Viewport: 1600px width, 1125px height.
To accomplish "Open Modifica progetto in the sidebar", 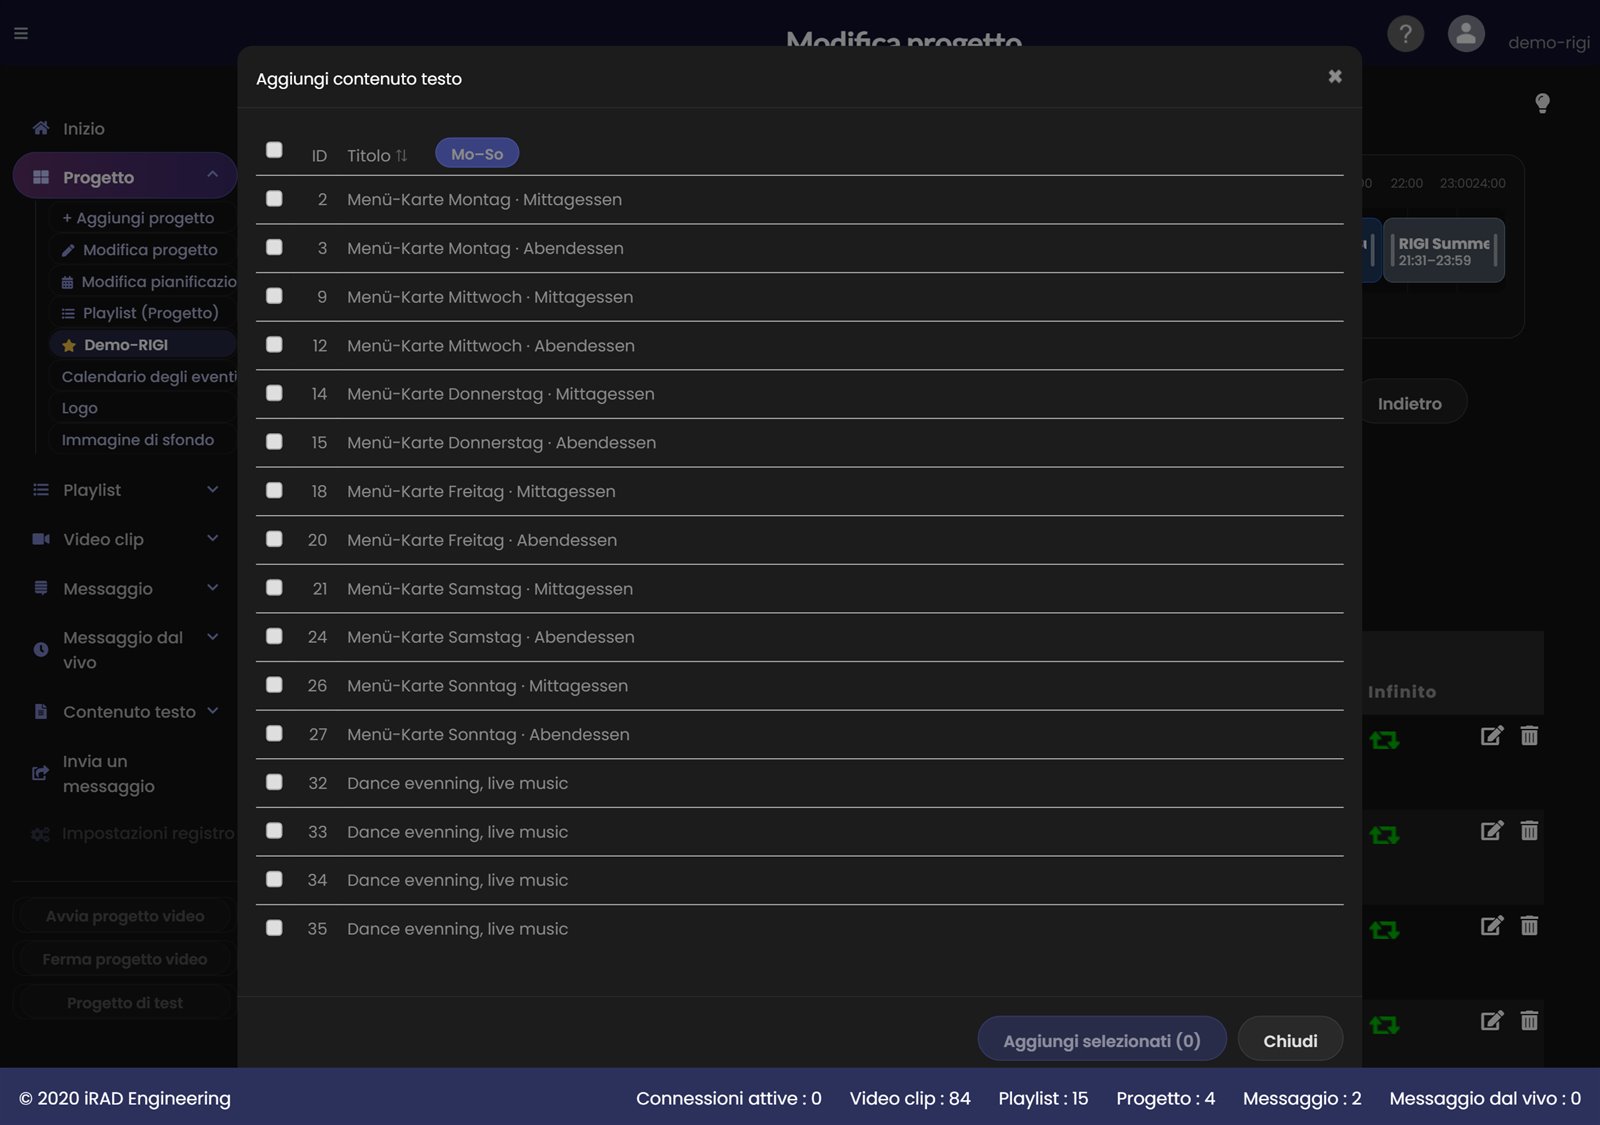I will pyautogui.click(x=142, y=250).
